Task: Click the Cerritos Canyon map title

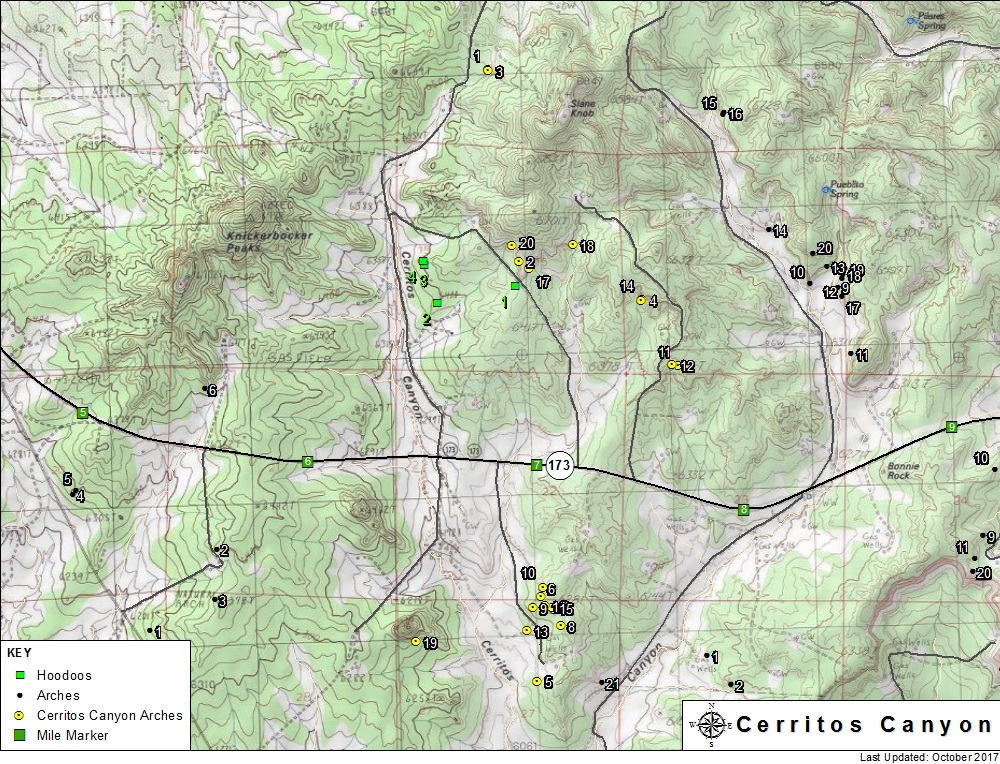Action: coord(863,725)
